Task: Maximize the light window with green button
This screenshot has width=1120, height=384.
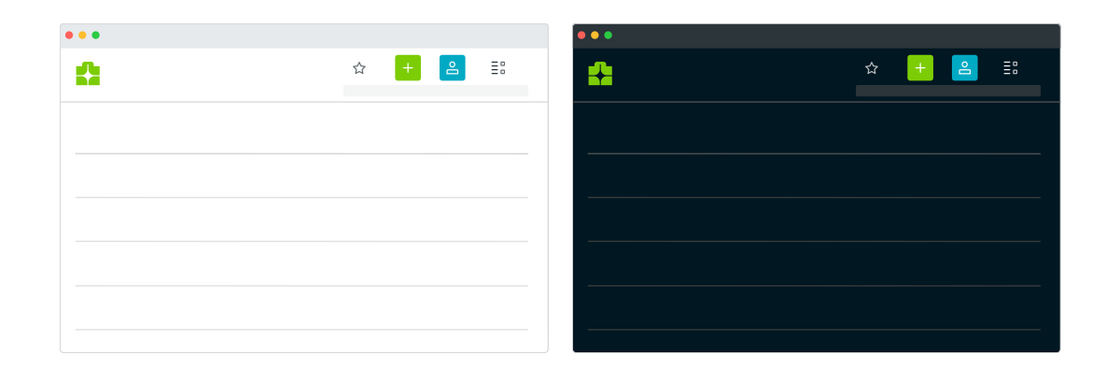Action: (x=96, y=35)
